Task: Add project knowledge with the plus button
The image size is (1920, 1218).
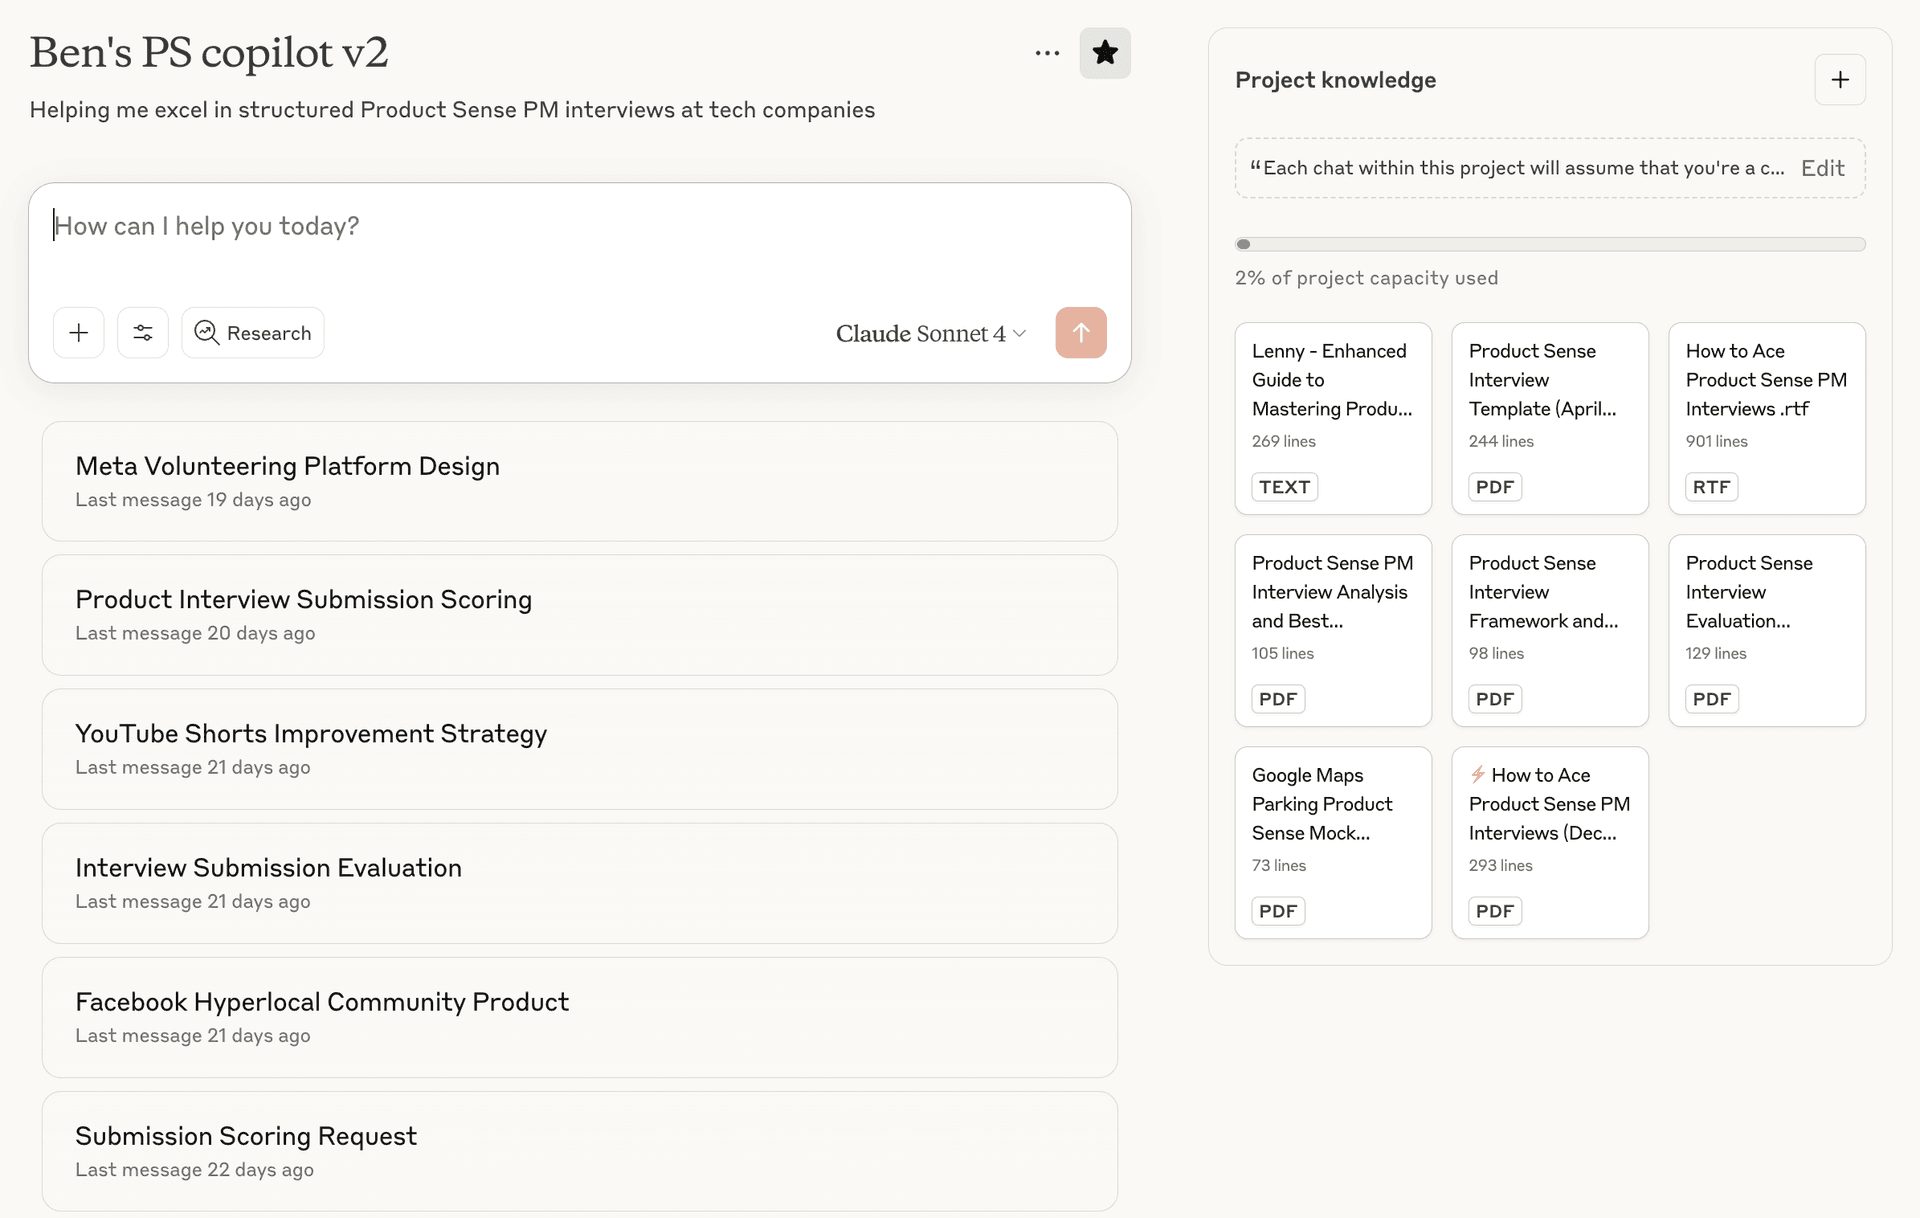Action: click(x=1840, y=80)
